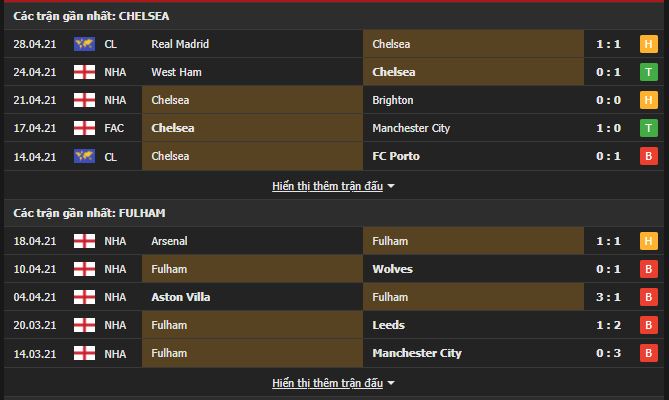Click the Champions League flag icon for Real Madrid match
The height and width of the screenshot is (400, 669).
[84, 44]
